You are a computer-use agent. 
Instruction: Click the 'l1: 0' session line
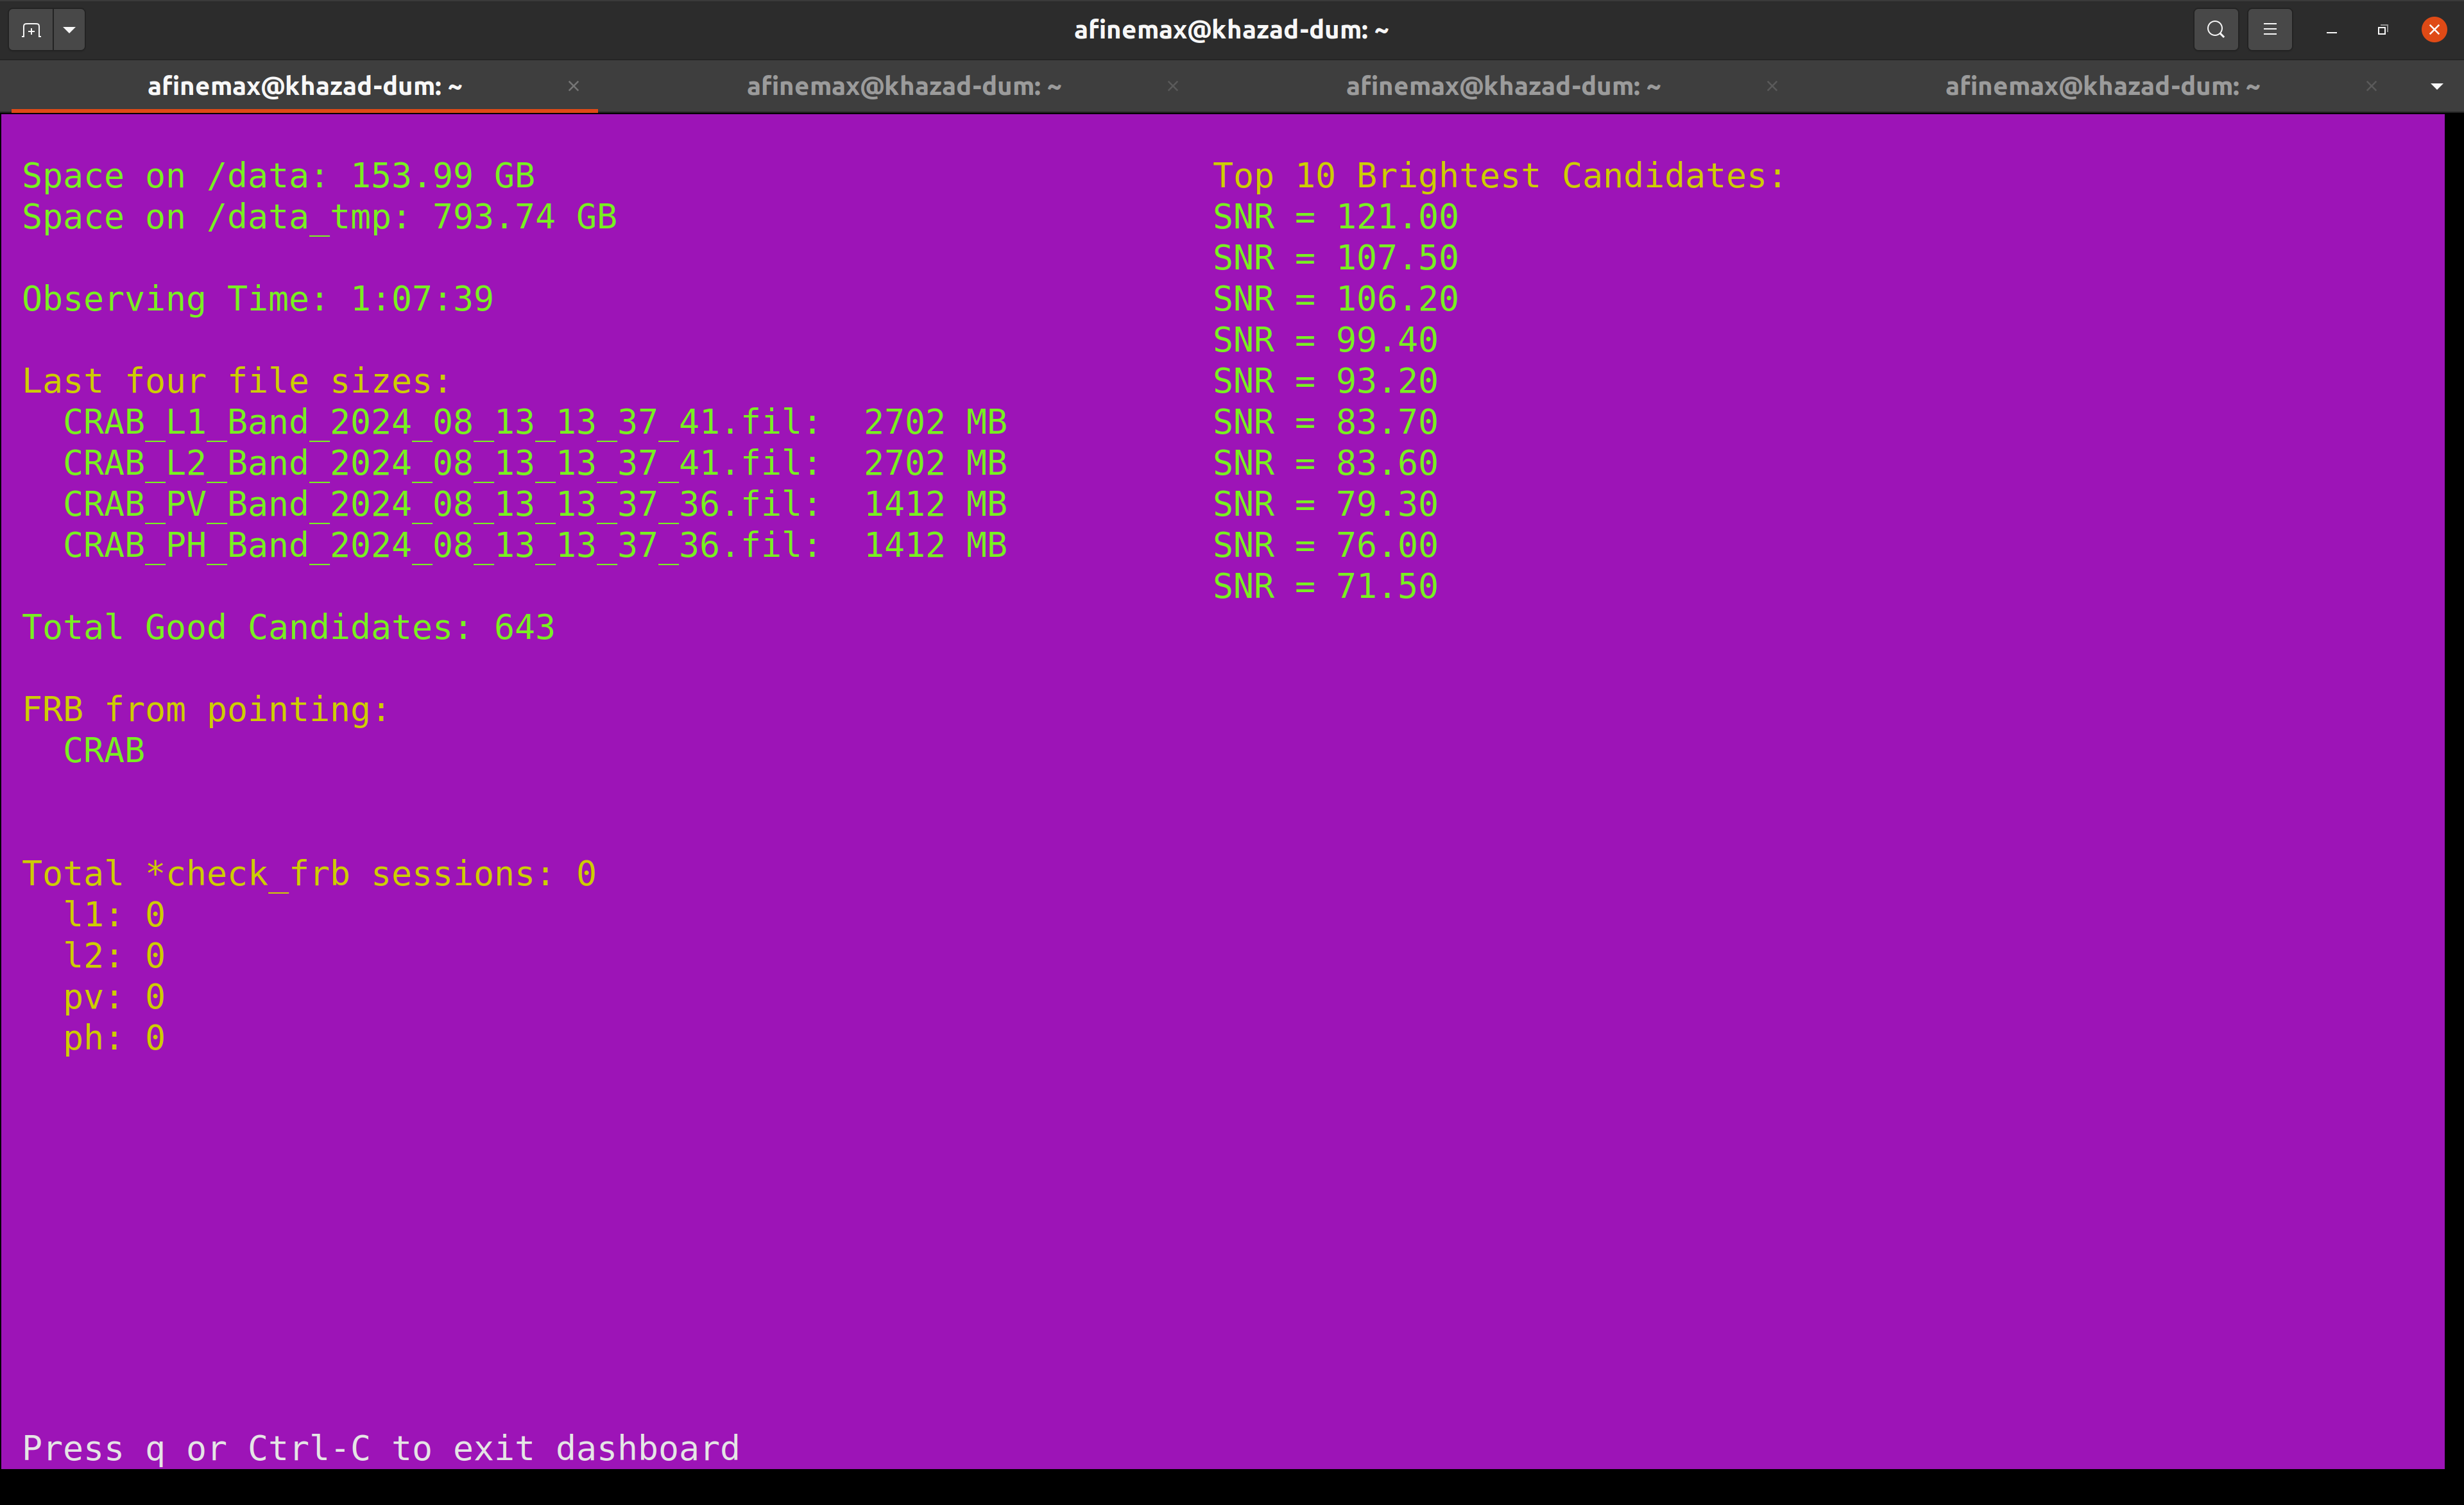(x=114, y=915)
